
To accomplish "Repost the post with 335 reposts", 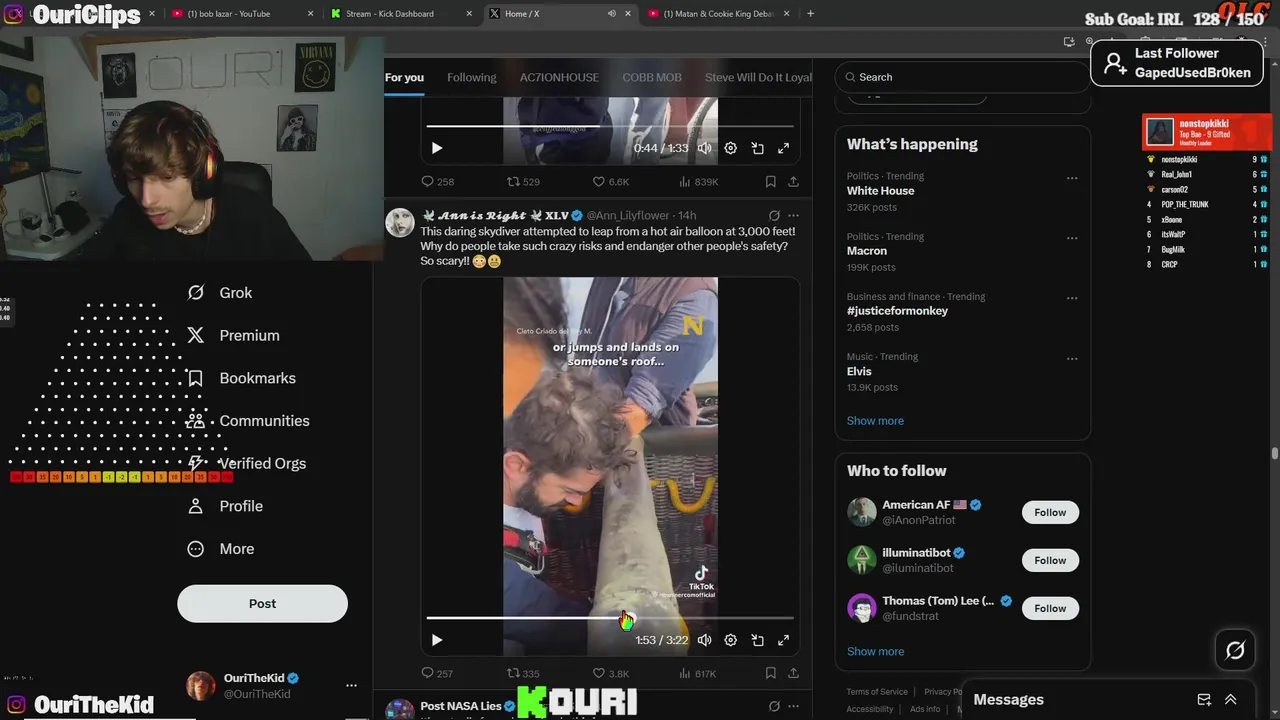I will click(523, 674).
